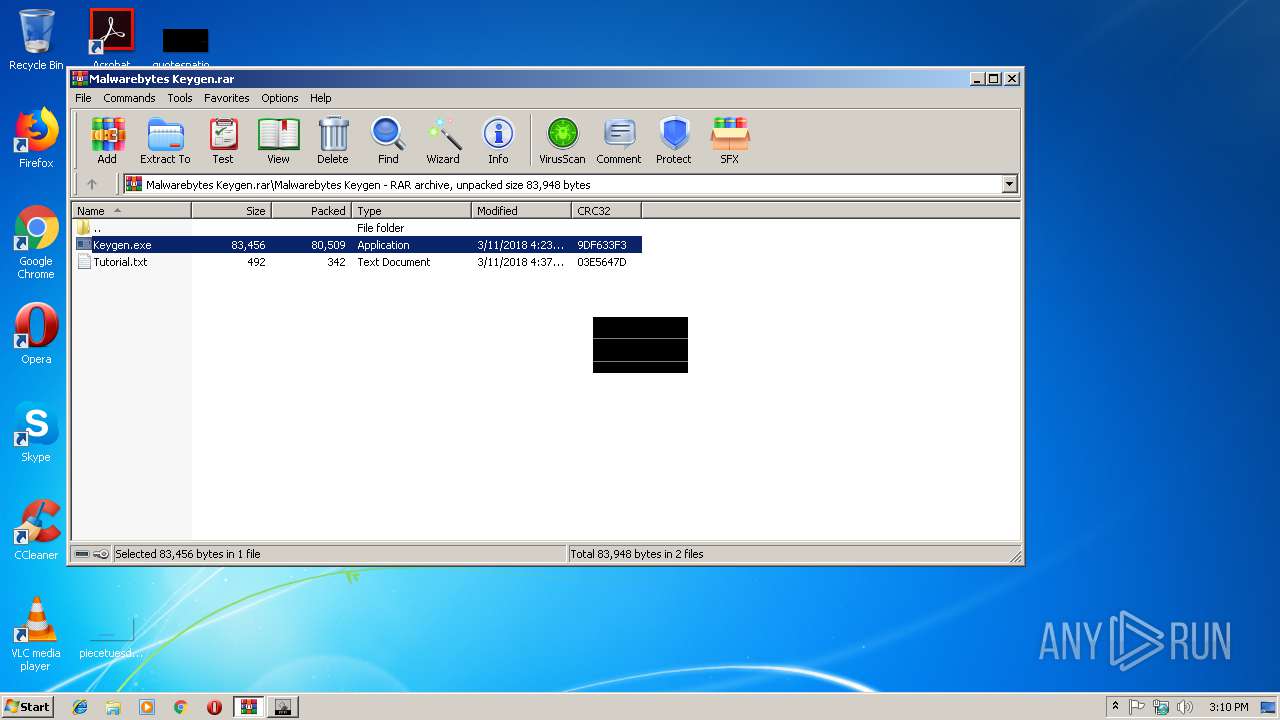Click the Delete trash can icon
1280x720 pixels.
click(x=333, y=141)
